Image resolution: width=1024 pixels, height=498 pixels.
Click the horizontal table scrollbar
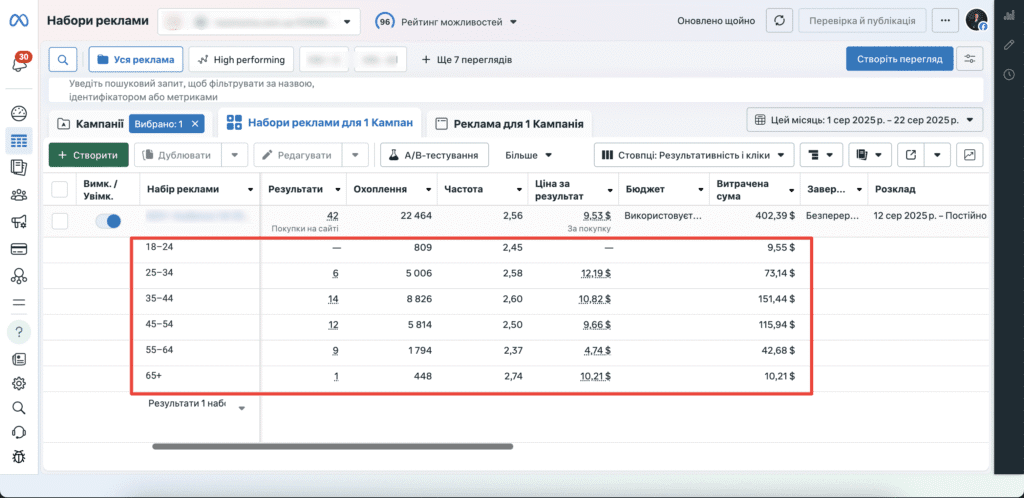333,447
